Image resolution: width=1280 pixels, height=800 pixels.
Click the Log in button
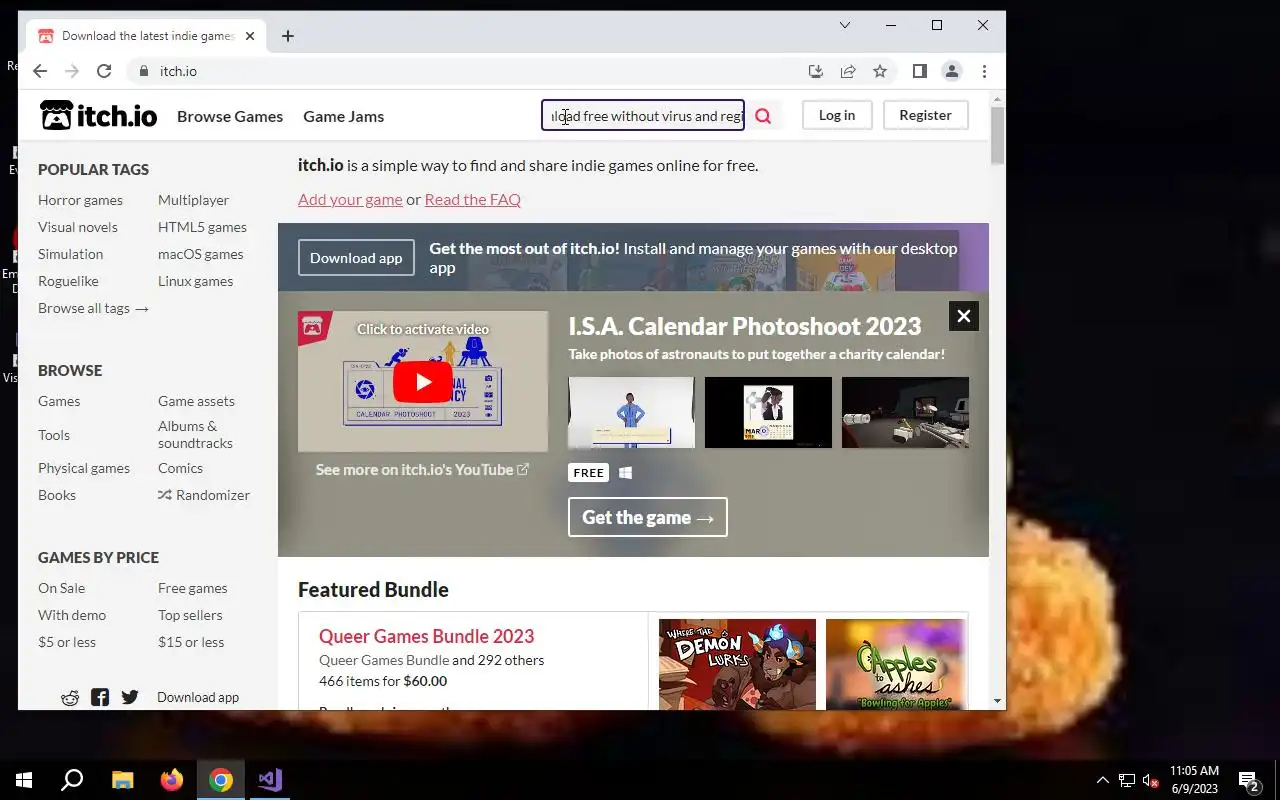pyautogui.click(x=837, y=115)
